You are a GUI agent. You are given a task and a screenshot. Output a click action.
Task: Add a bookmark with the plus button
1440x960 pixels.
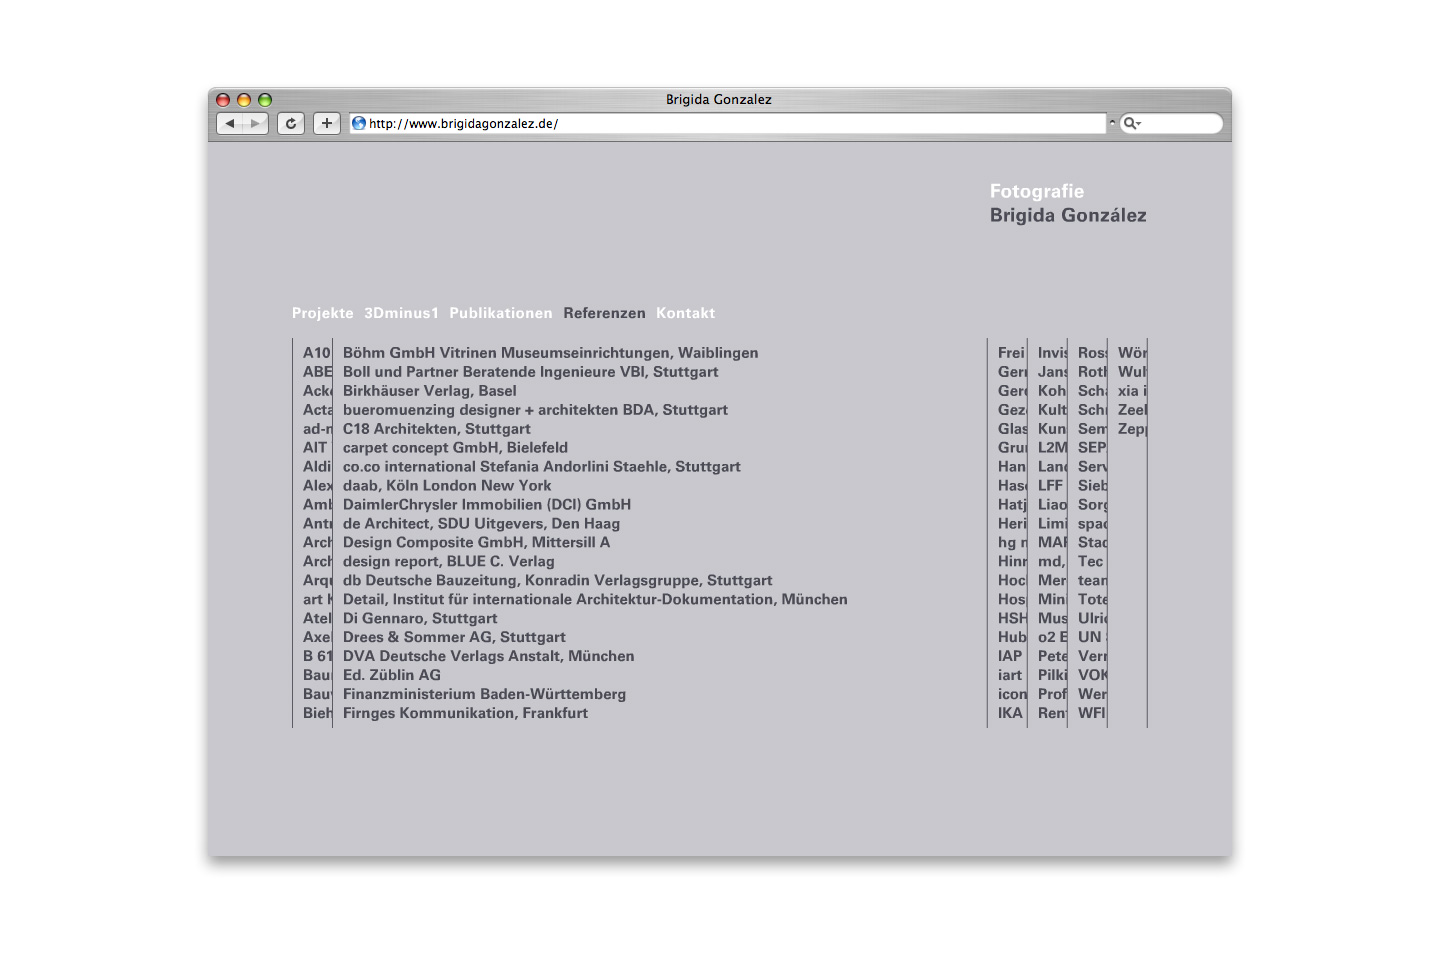(x=327, y=123)
